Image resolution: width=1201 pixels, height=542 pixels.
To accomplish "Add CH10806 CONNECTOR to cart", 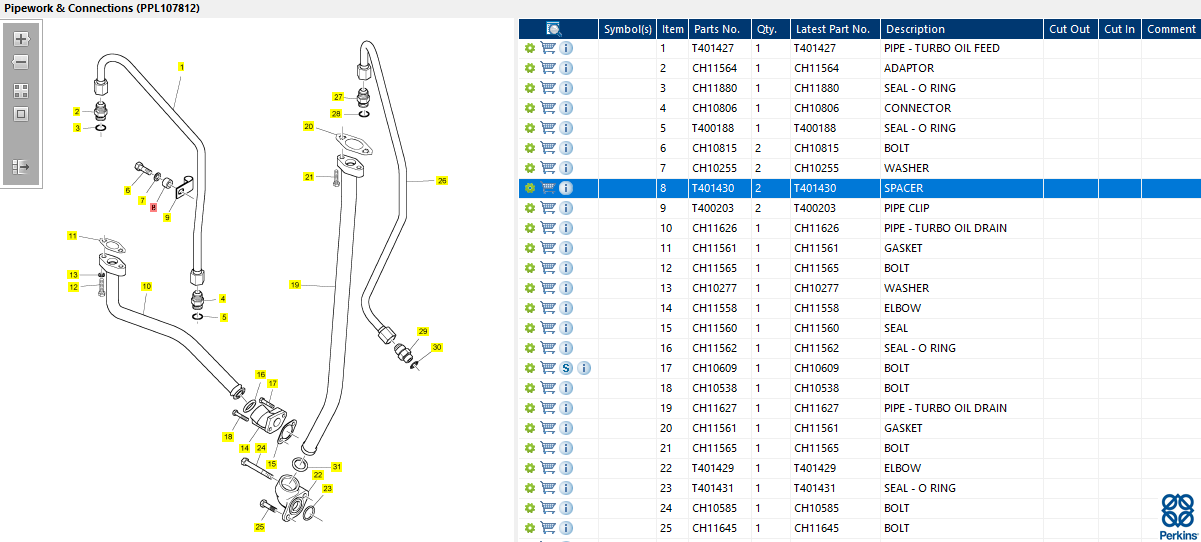I will pyautogui.click(x=548, y=108).
